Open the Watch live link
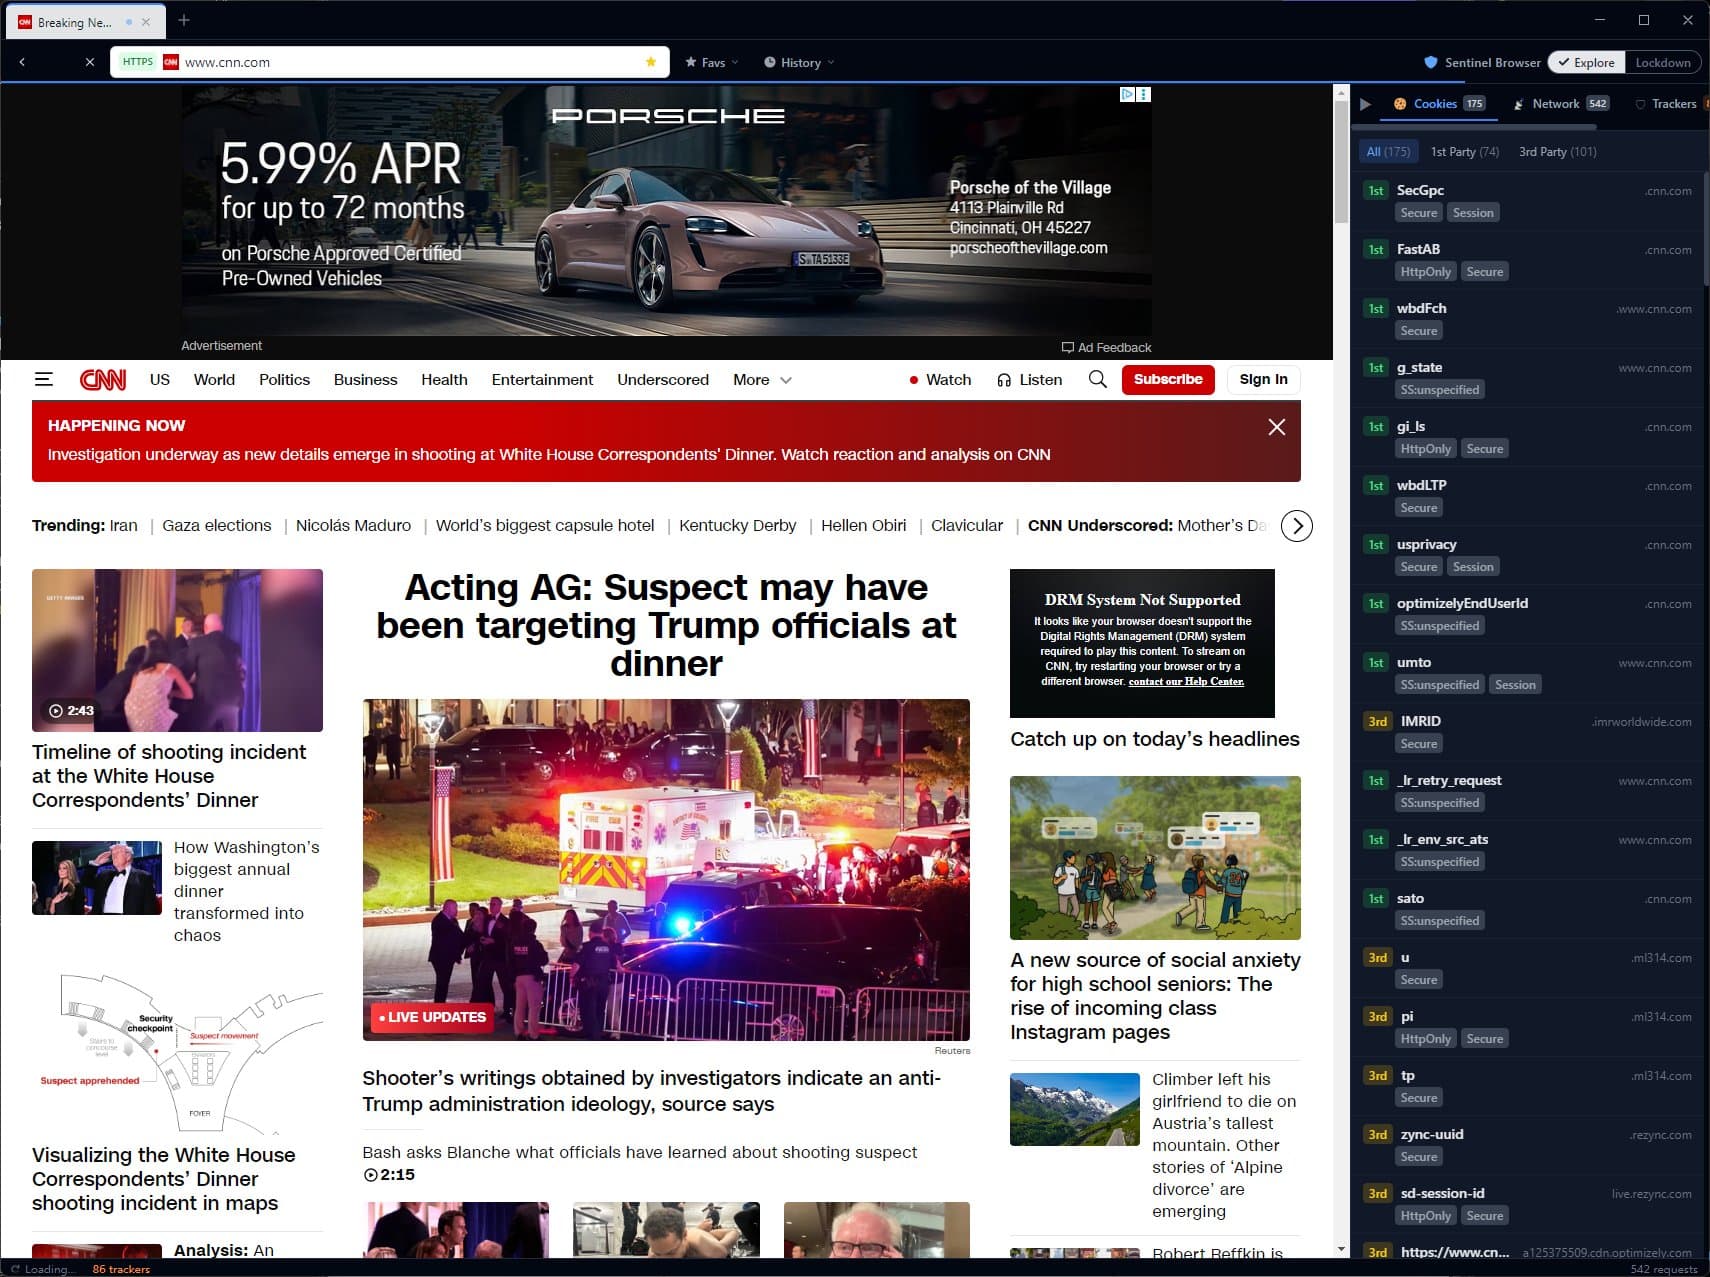1710x1277 pixels. (941, 380)
